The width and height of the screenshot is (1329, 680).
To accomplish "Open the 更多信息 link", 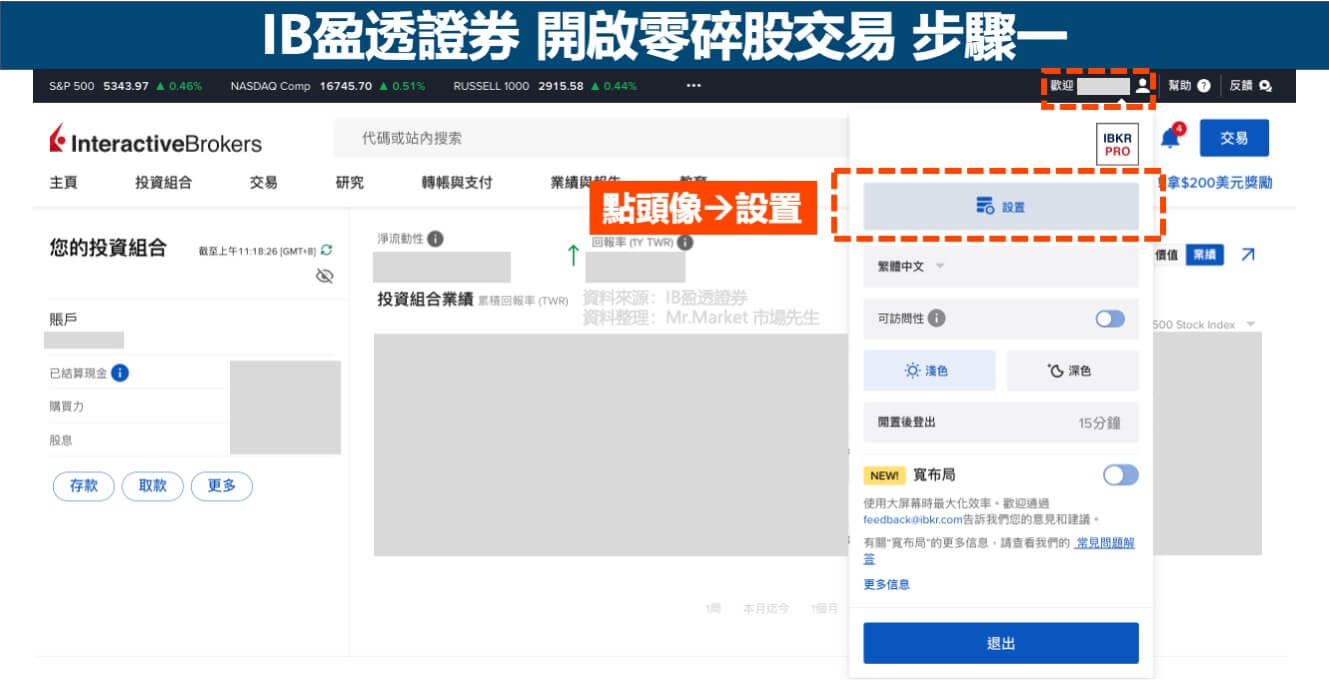I will click(x=887, y=584).
